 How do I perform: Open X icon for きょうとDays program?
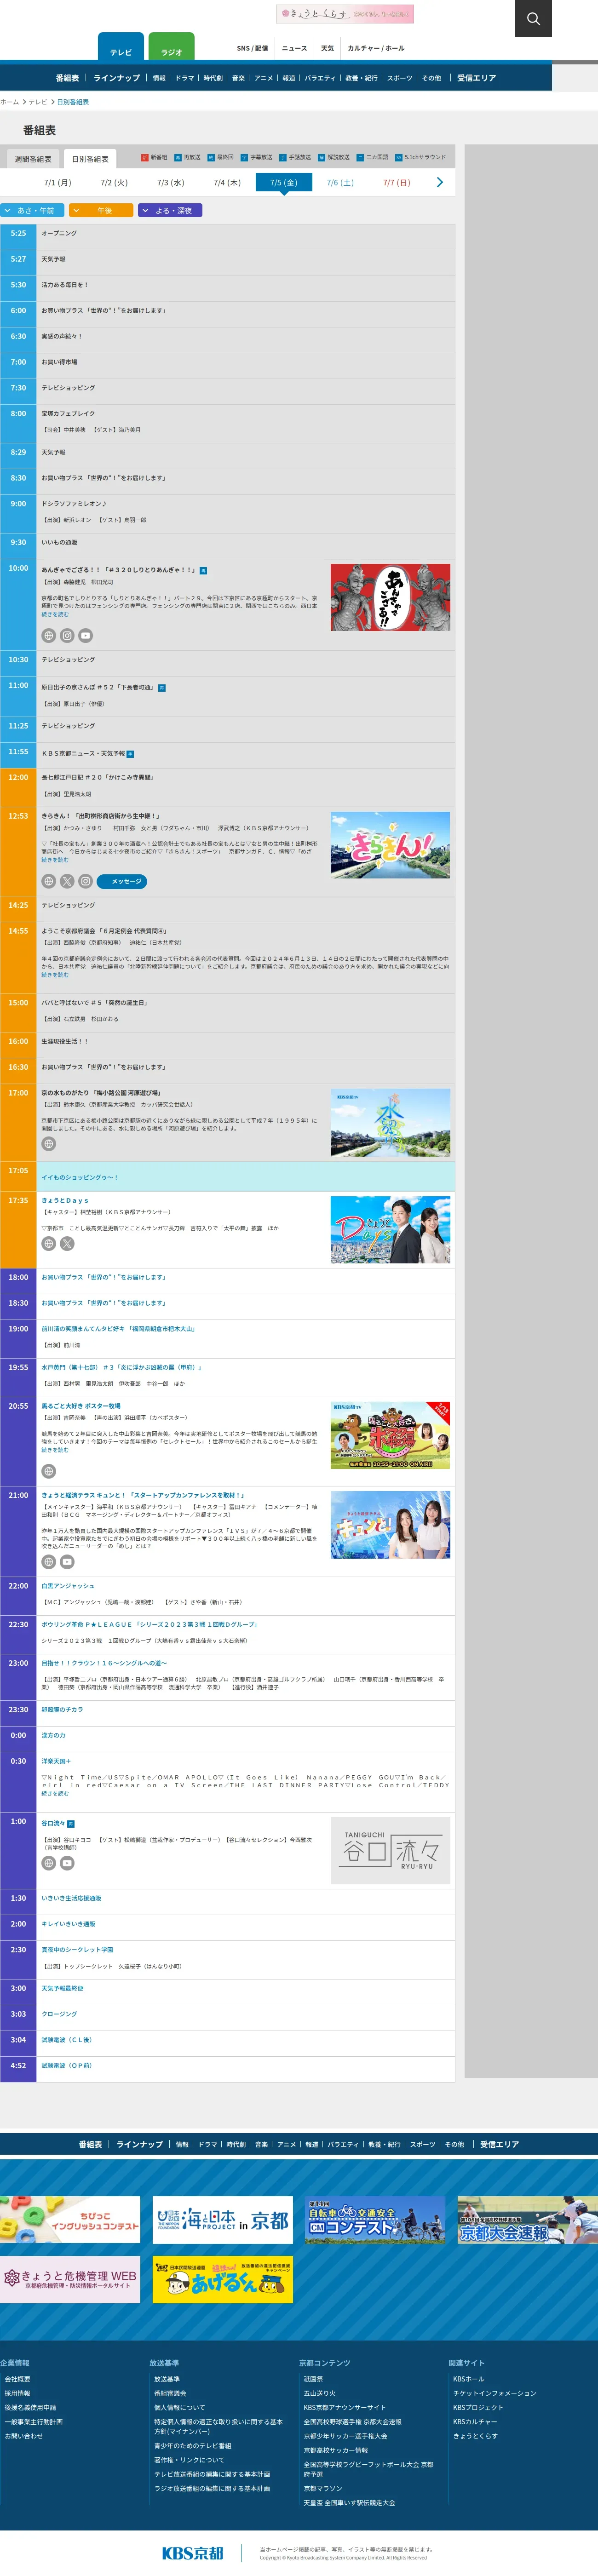click(67, 1243)
